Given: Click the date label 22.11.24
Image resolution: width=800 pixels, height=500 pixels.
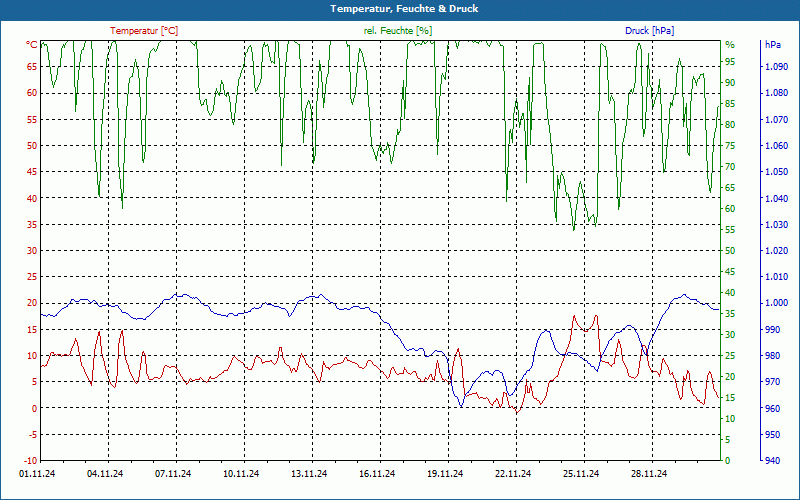Looking at the screenshot, I should pos(513,474).
